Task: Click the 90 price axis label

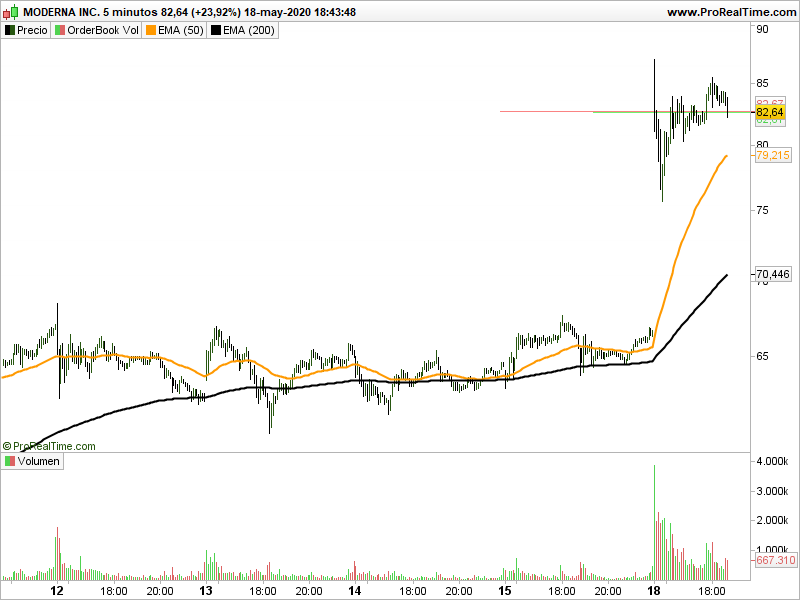Action: [x=762, y=29]
